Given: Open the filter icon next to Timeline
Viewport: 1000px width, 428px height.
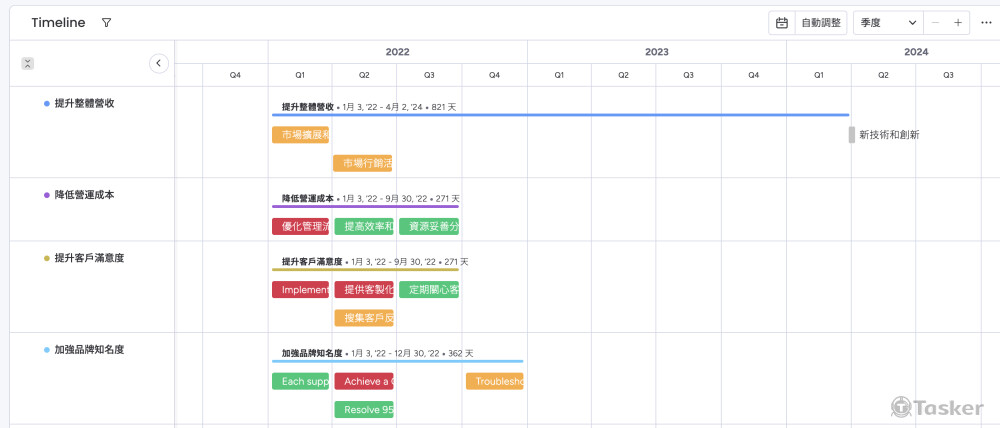Looking at the screenshot, I should (107, 23).
